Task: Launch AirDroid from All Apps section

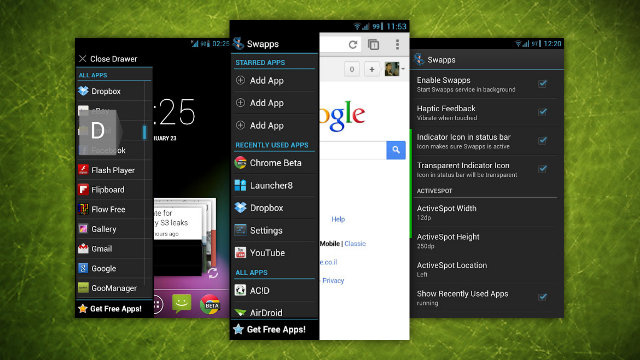Action: point(274,312)
